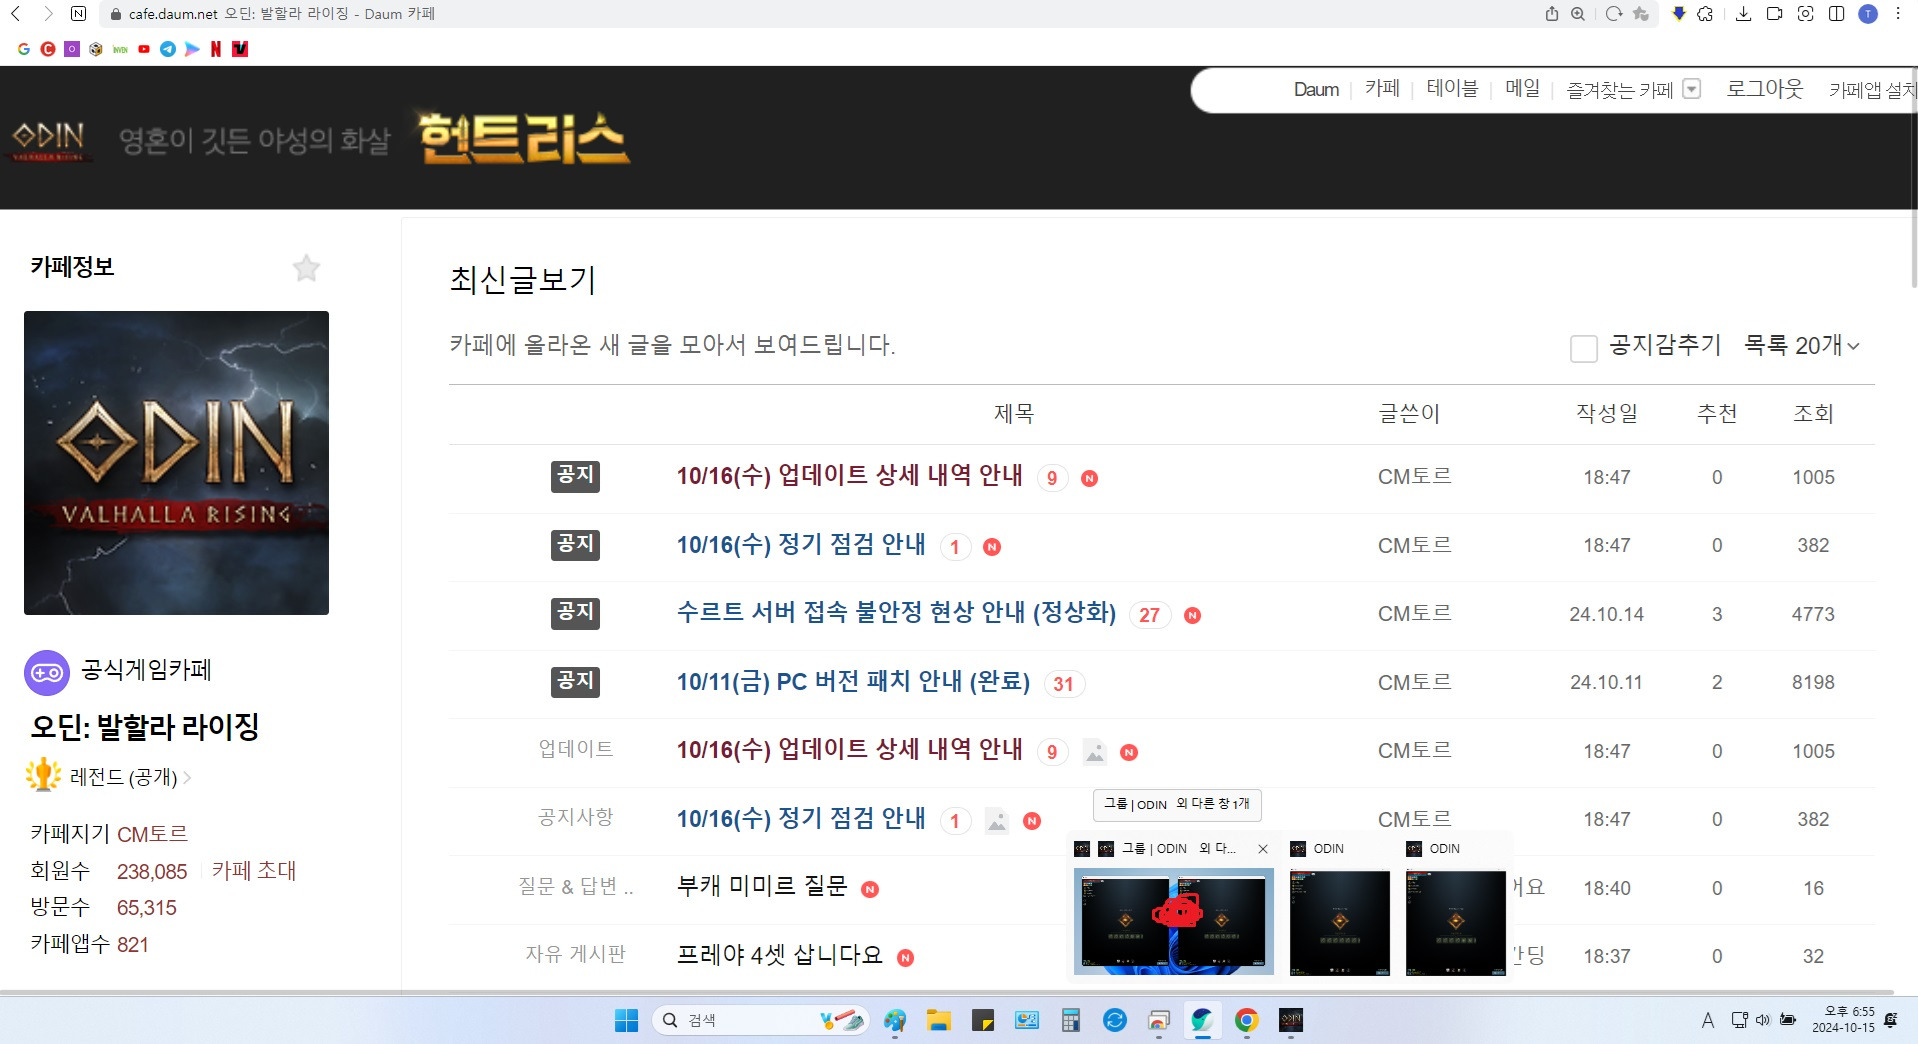
Task: Click the share page icon in address bar
Action: click(1552, 14)
